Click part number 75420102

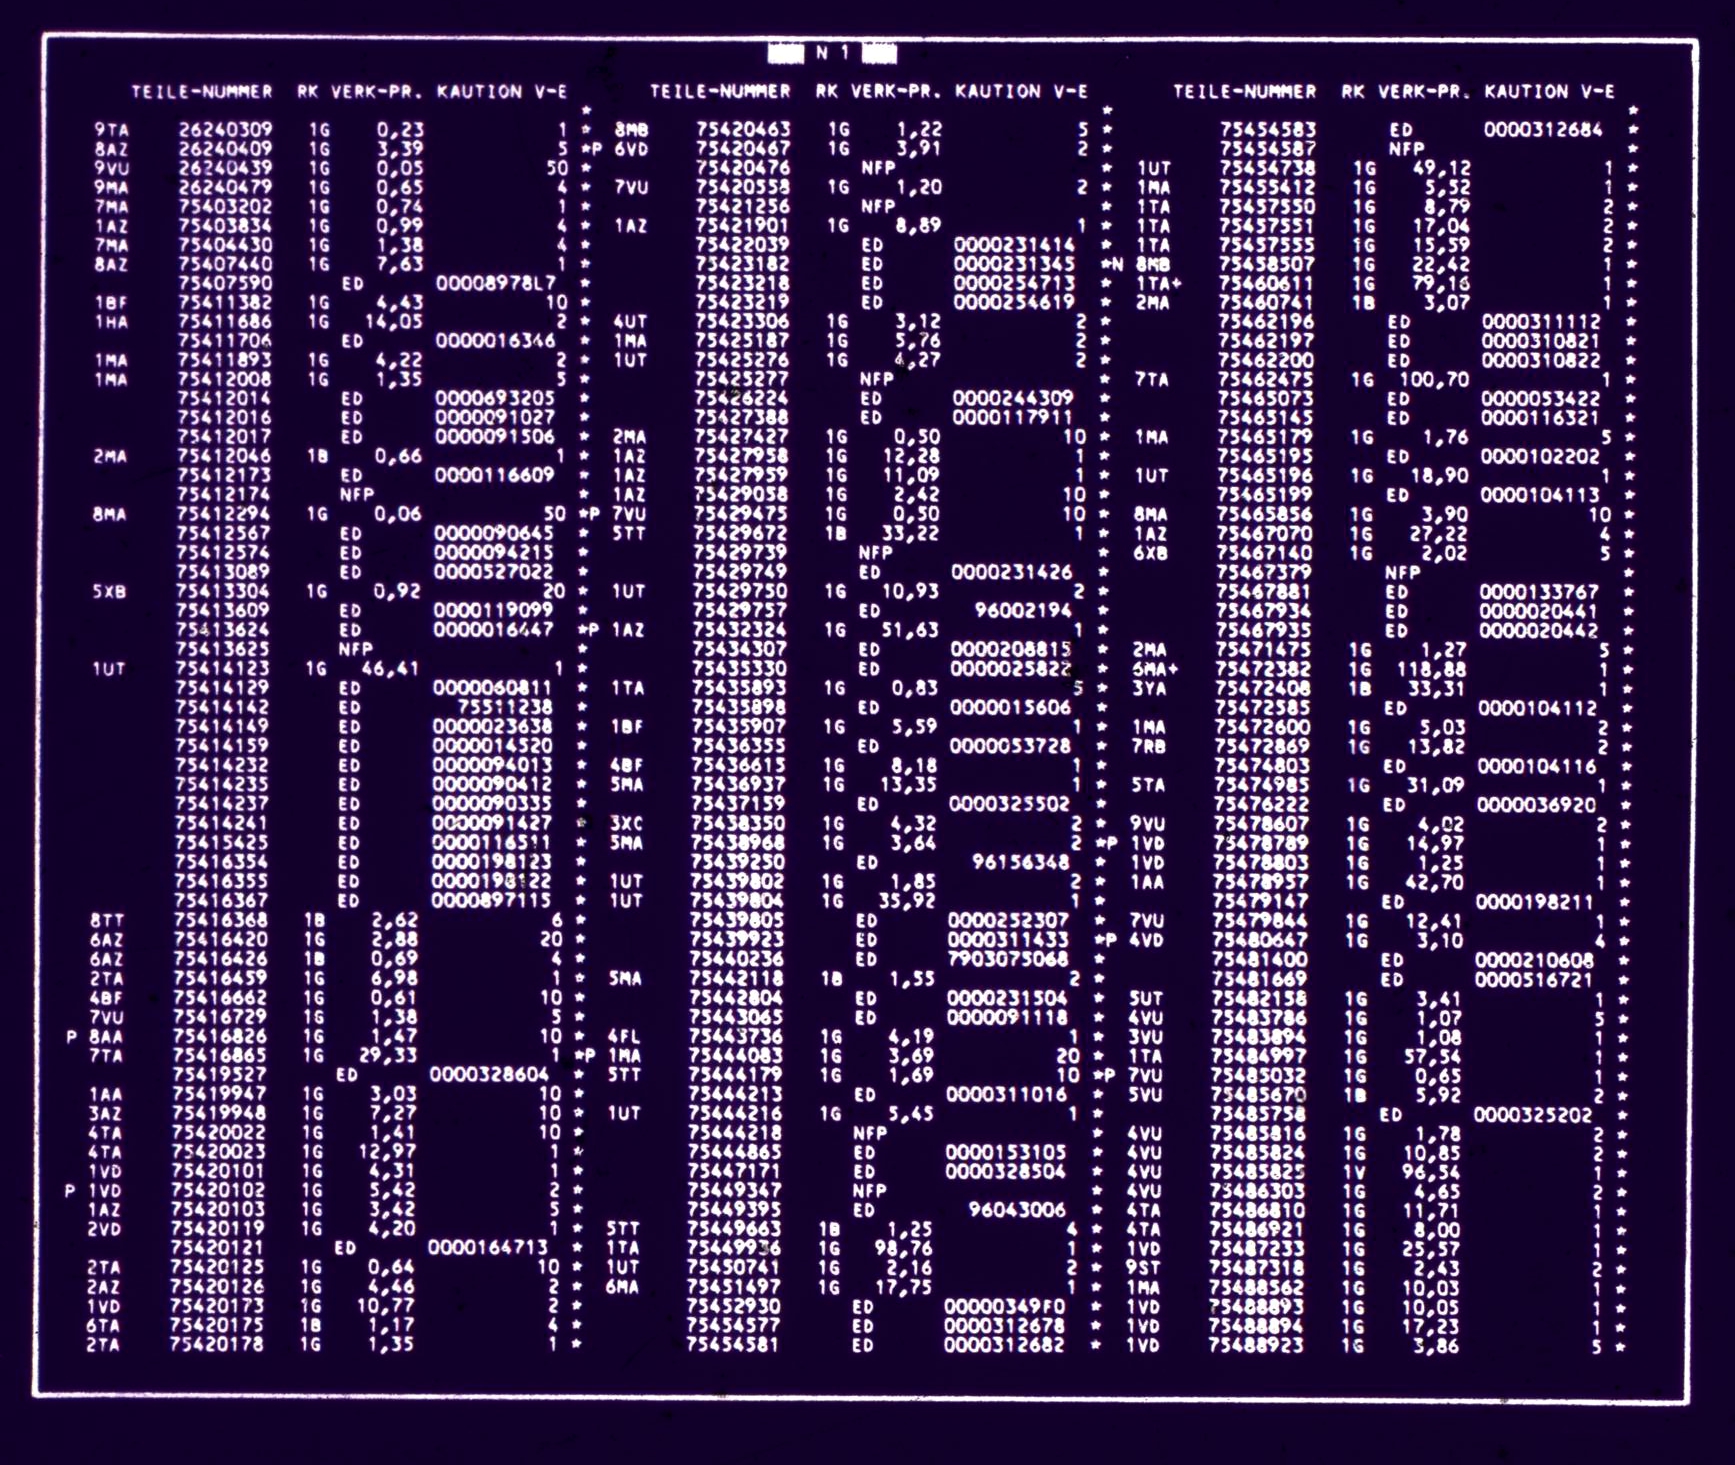218,1190
